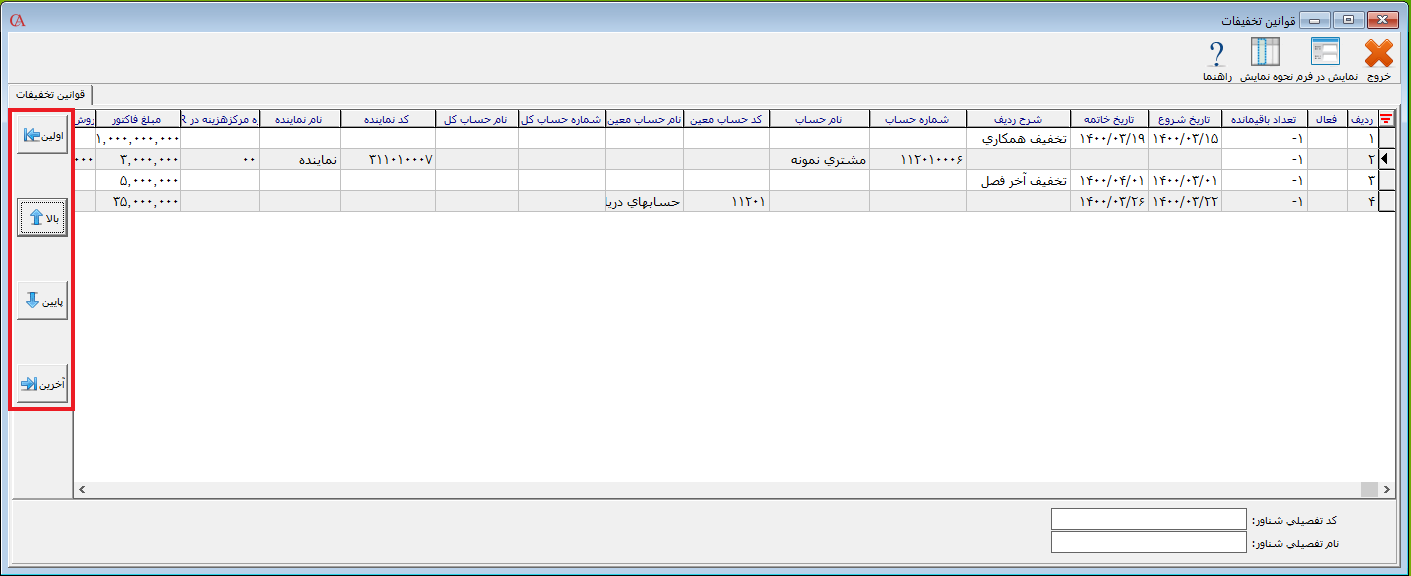Jump to last record with آخرین
The image size is (1411, 576).
tap(42, 384)
